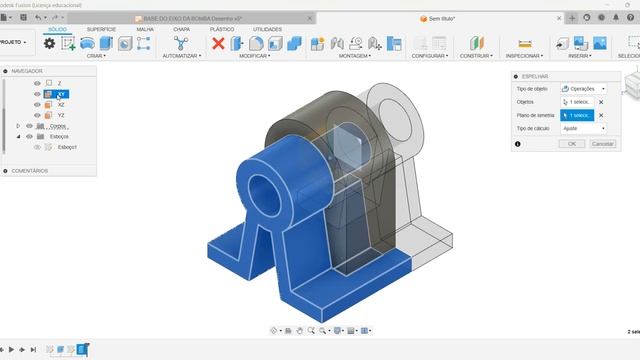
Task: Select the Fillet tool
Action: click(x=256, y=43)
